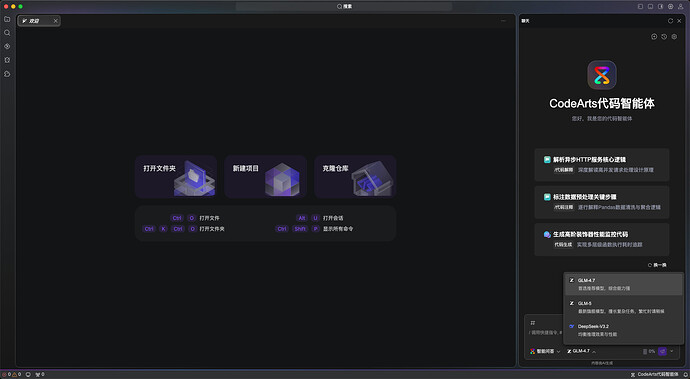Open the Debug icon in activity bar
690x379 pixels.
[x=7, y=60]
